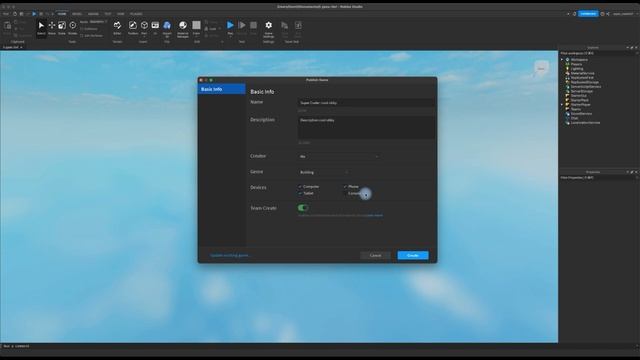640x360 pixels.
Task: Open Import 3D tool
Action: (167, 29)
